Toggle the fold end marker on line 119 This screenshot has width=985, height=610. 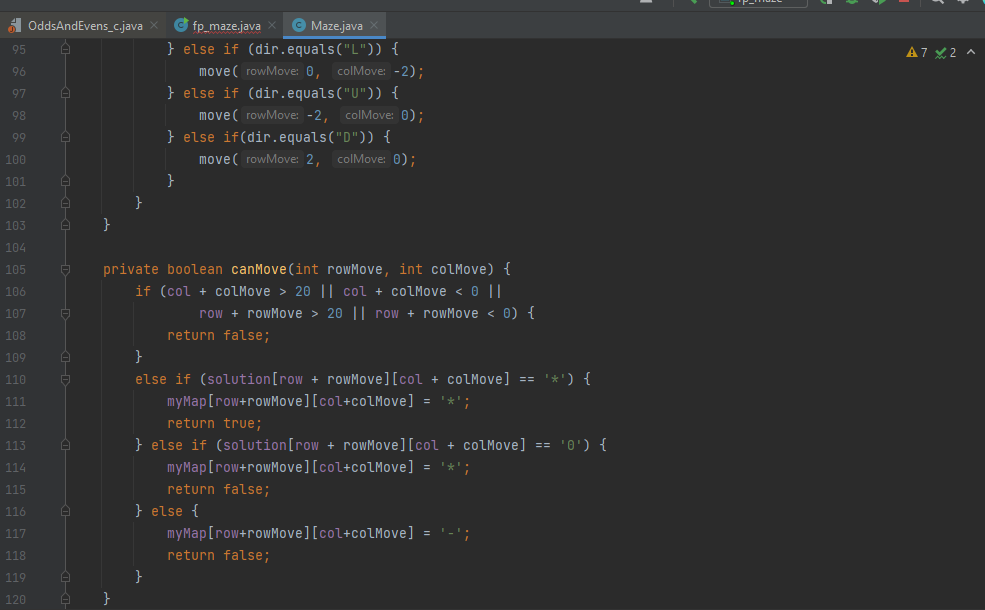[65, 577]
